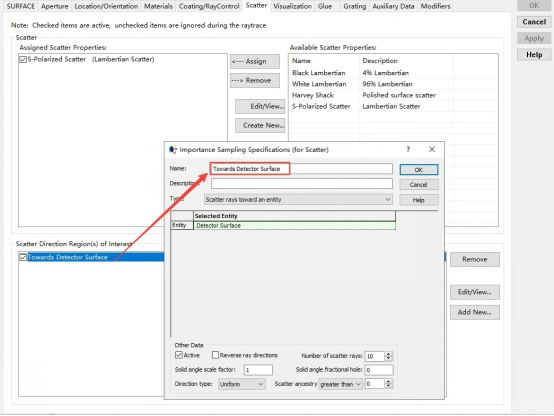Viewport: 554px width, 416px height.
Task: Open the Location/Orientation tab
Action: pos(106,6)
